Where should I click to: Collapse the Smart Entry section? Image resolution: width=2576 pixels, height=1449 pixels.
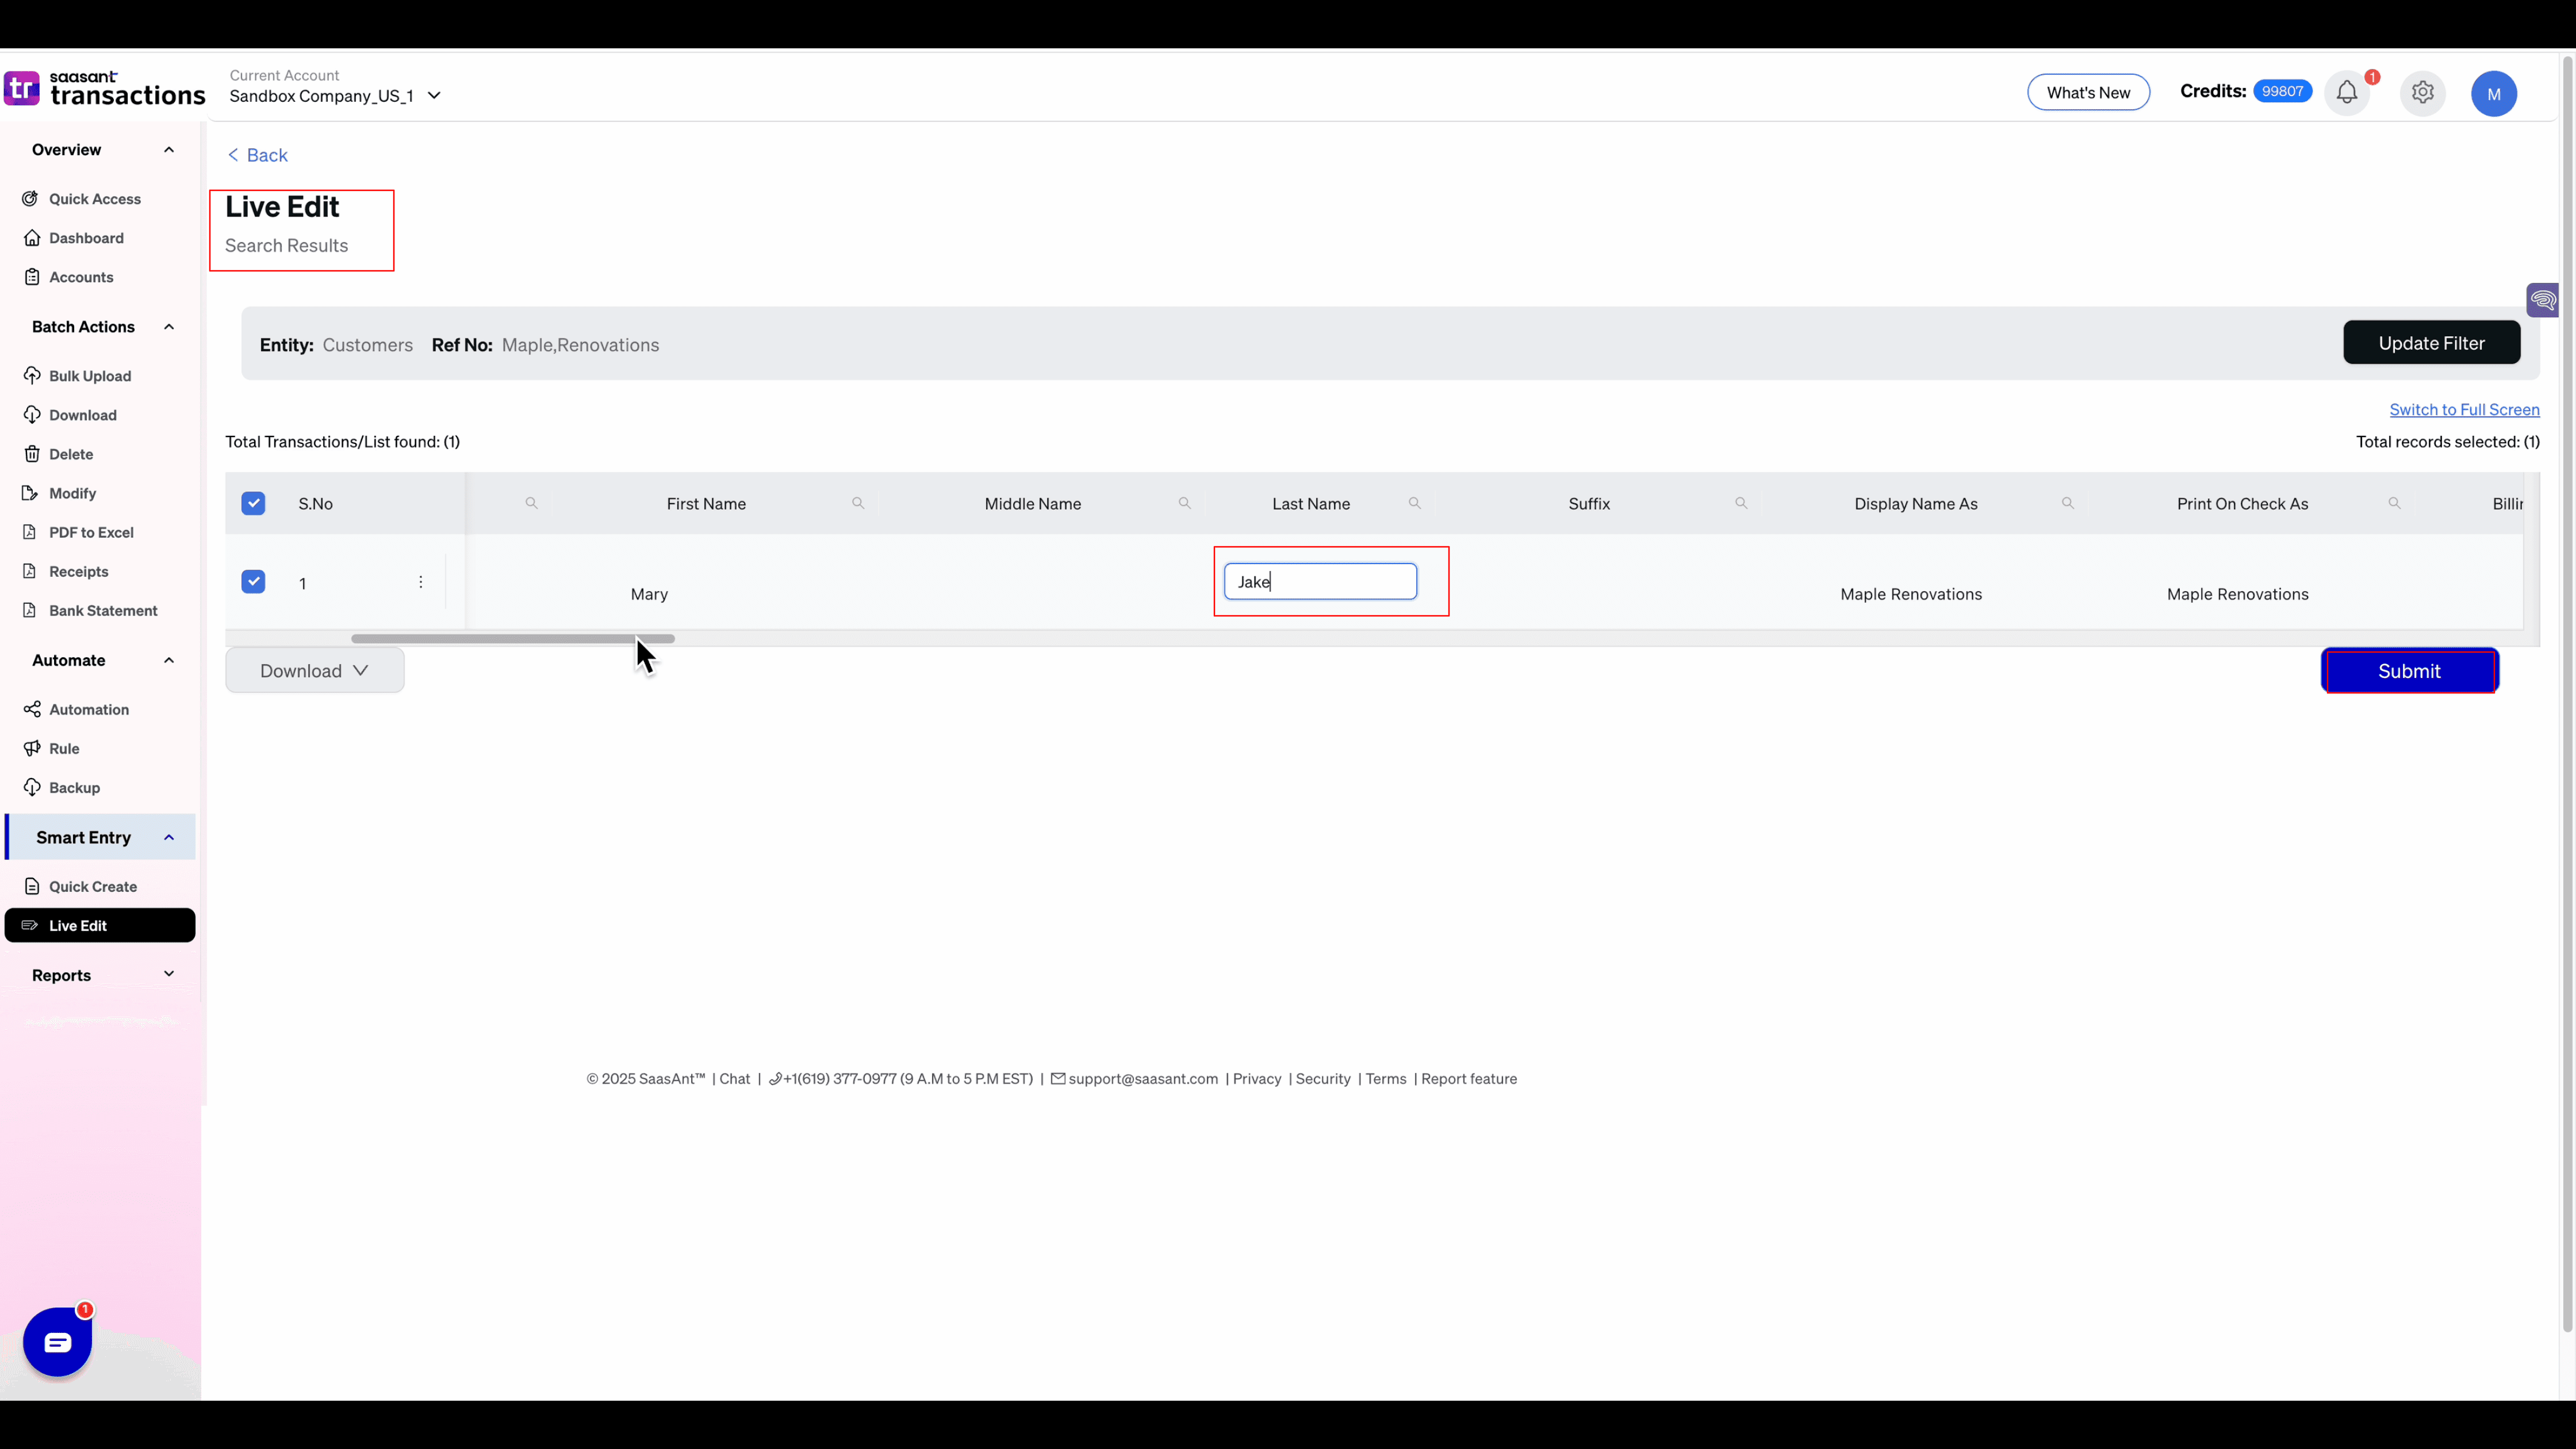pyautogui.click(x=169, y=837)
